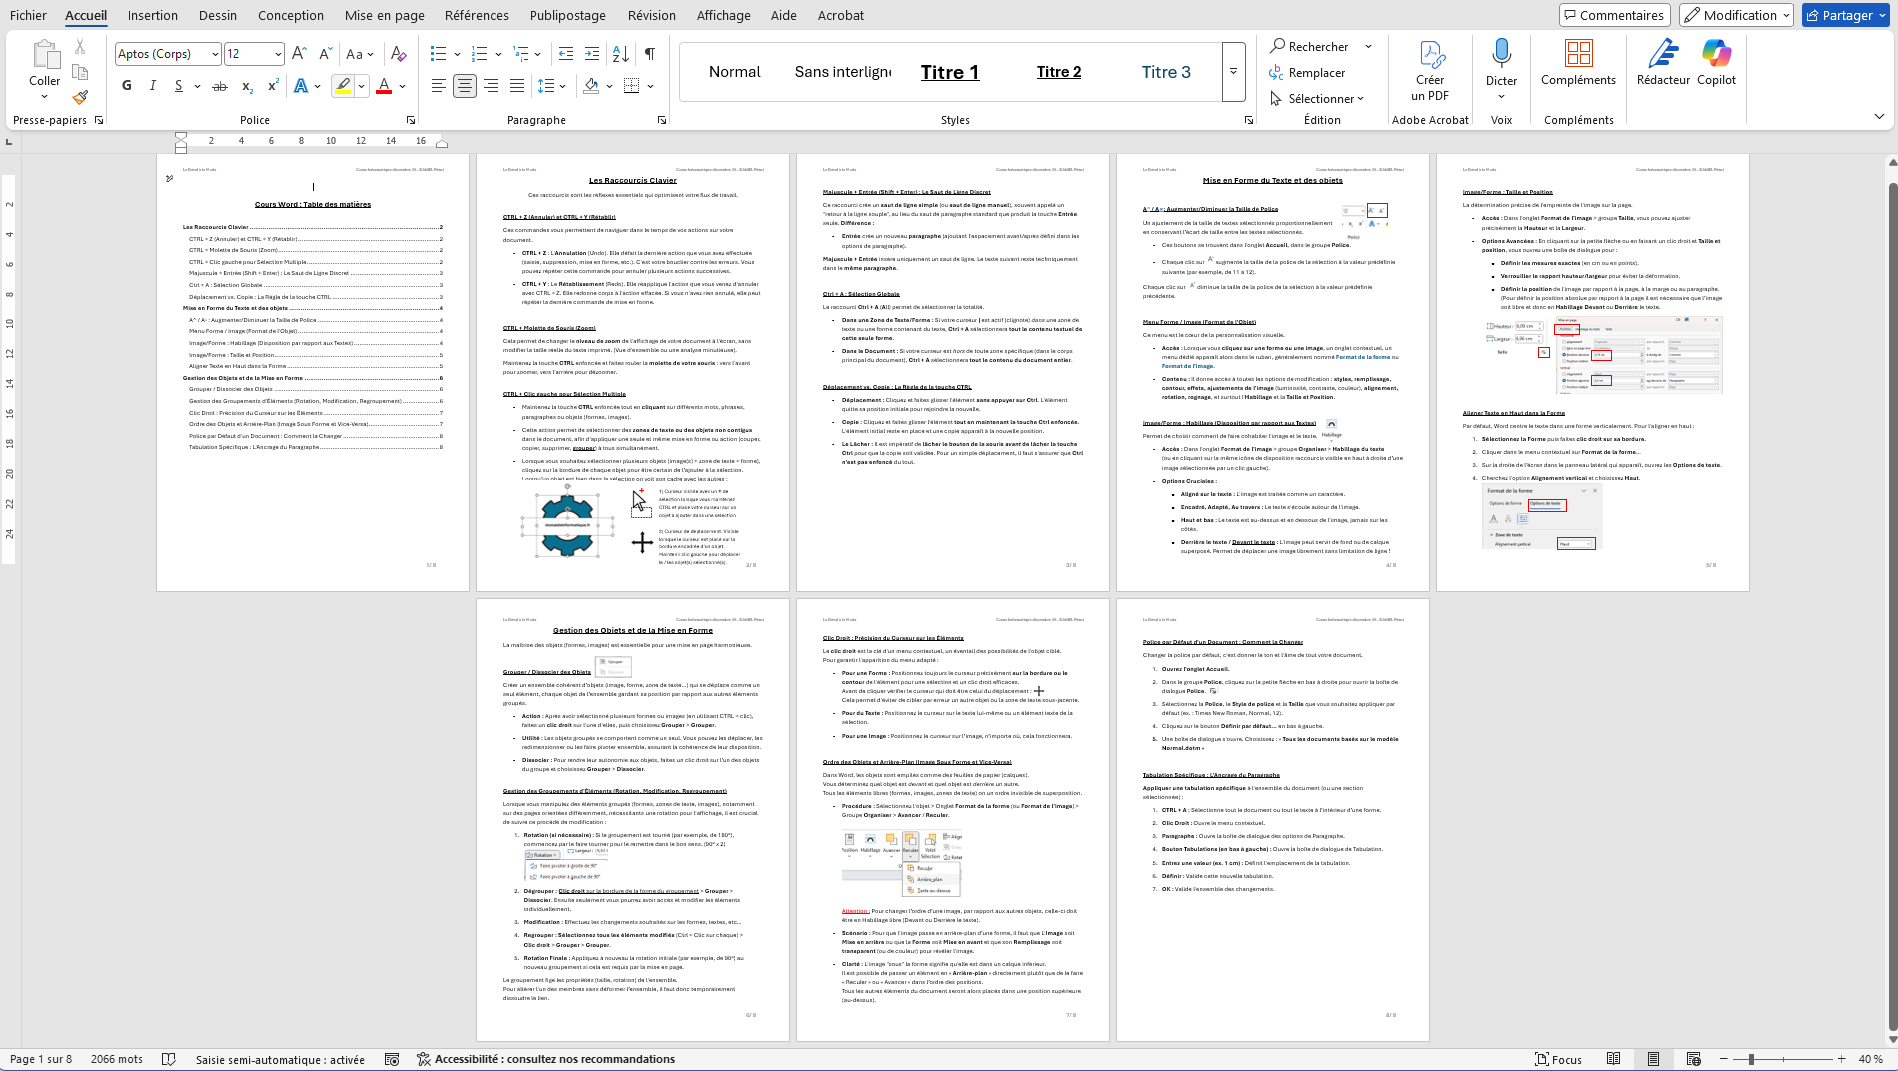Open the Commentaires pane
This screenshot has height=1071, width=1898.
tap(1614, 15)
